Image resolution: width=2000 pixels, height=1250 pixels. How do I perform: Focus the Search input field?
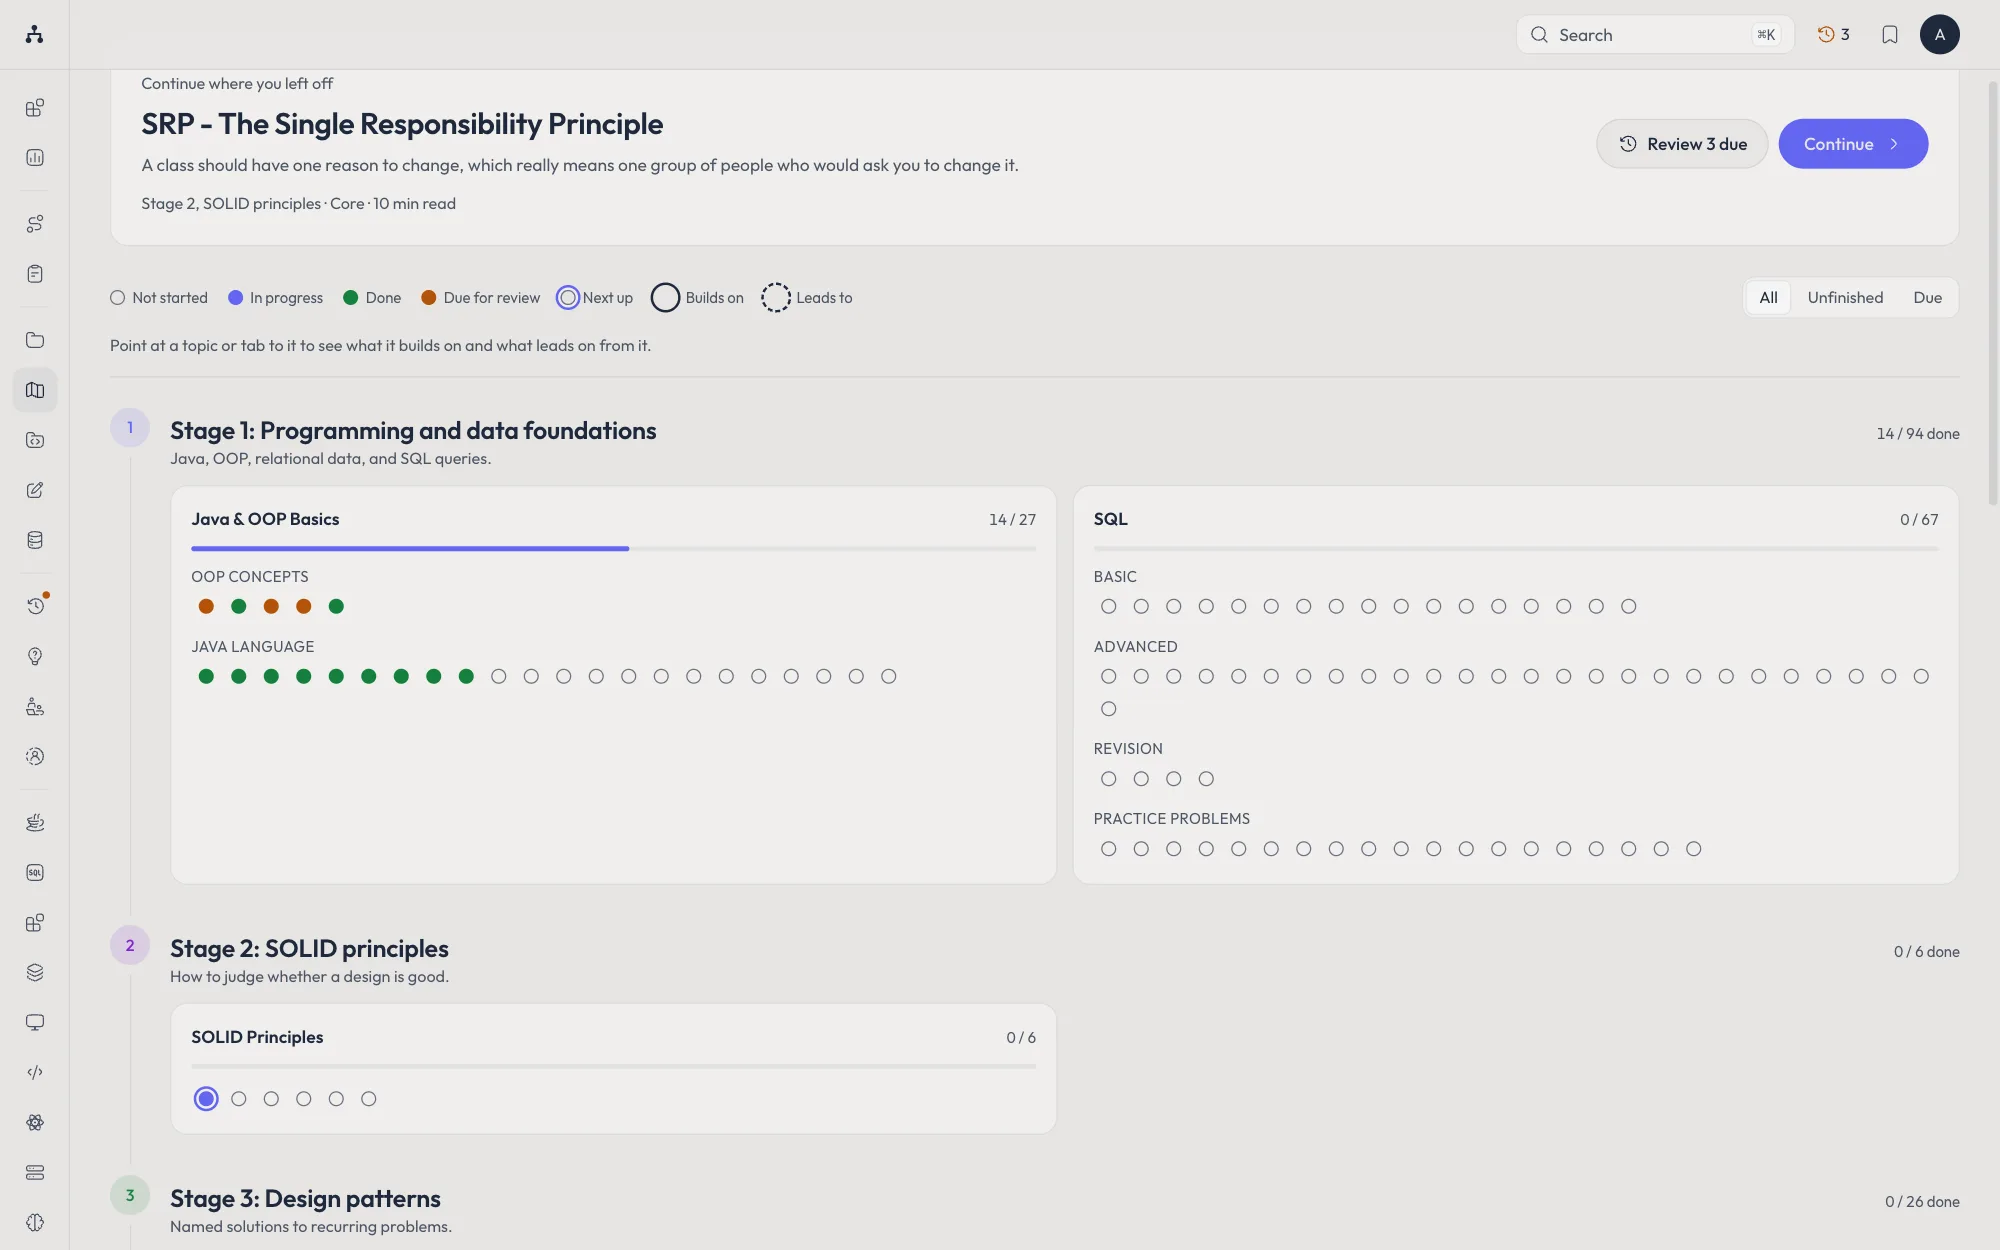click(1655, 35)
